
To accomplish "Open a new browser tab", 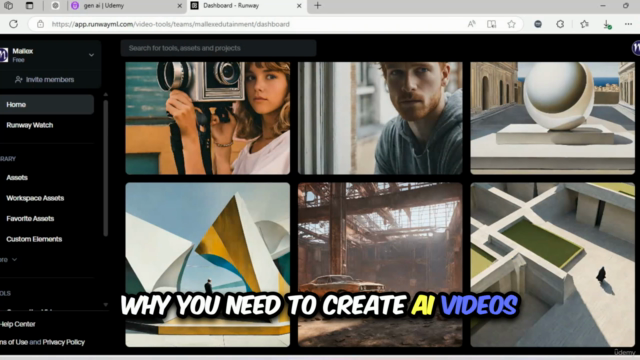I will pyautogui.click(x=318, y=6).
